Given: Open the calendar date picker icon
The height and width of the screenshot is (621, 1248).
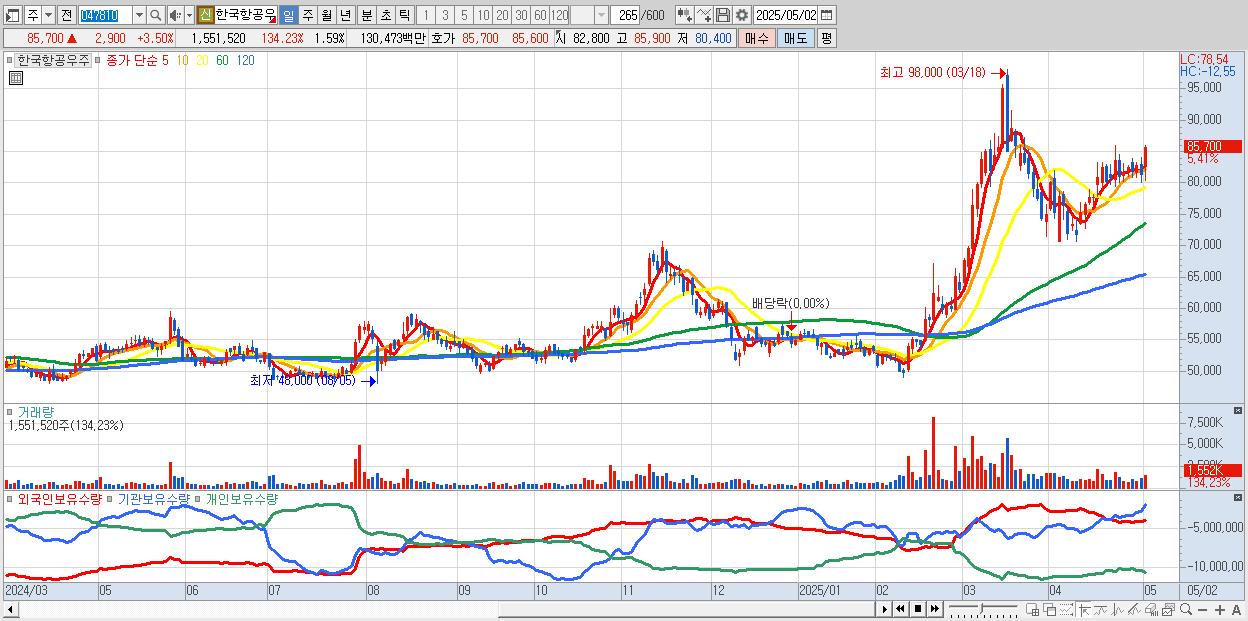Looking at the screenshot, I should click(x=826, y=16).
